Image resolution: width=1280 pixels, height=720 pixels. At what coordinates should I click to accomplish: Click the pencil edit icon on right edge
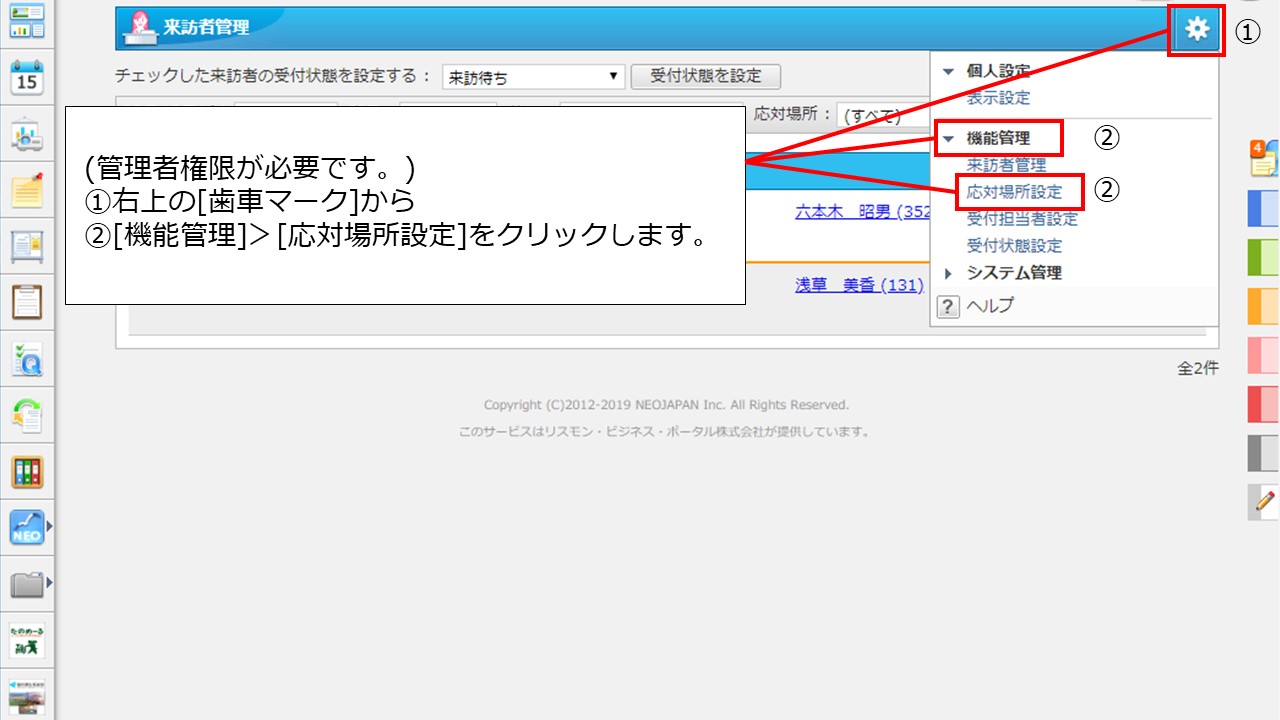(1264, 501)
